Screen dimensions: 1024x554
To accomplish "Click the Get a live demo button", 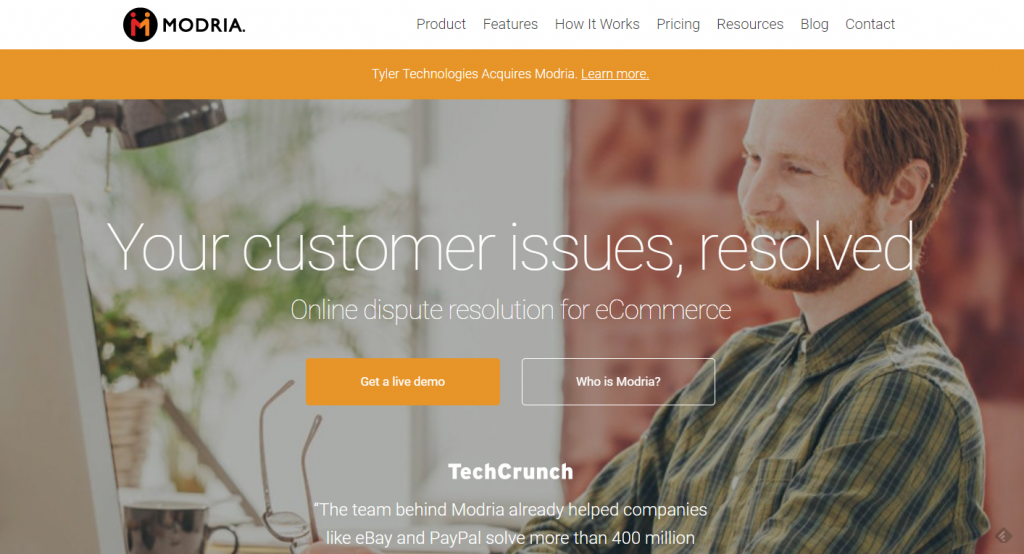I will tap(402, 382).
